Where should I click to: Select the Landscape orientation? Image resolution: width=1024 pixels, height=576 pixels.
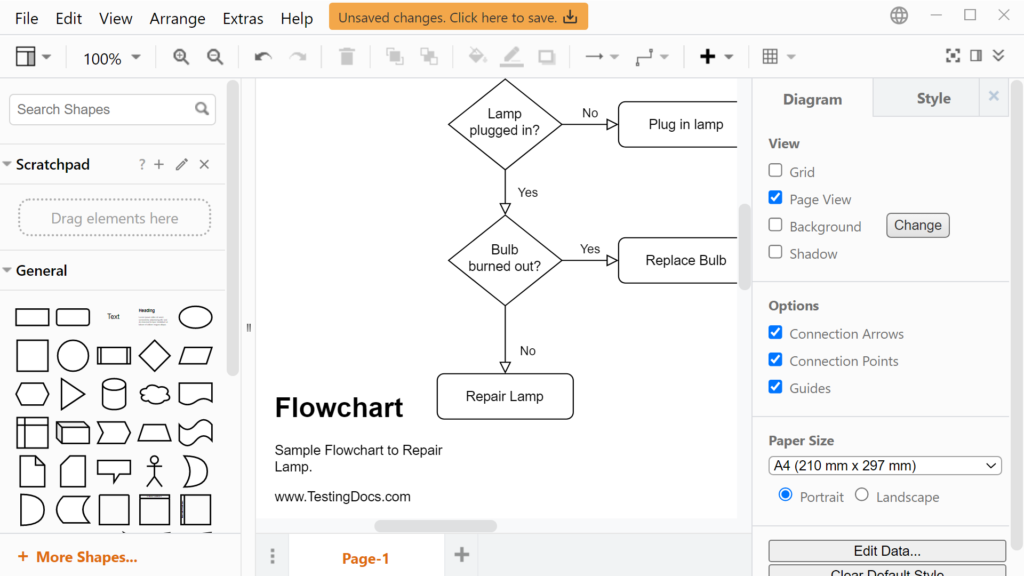coord(860,496)
